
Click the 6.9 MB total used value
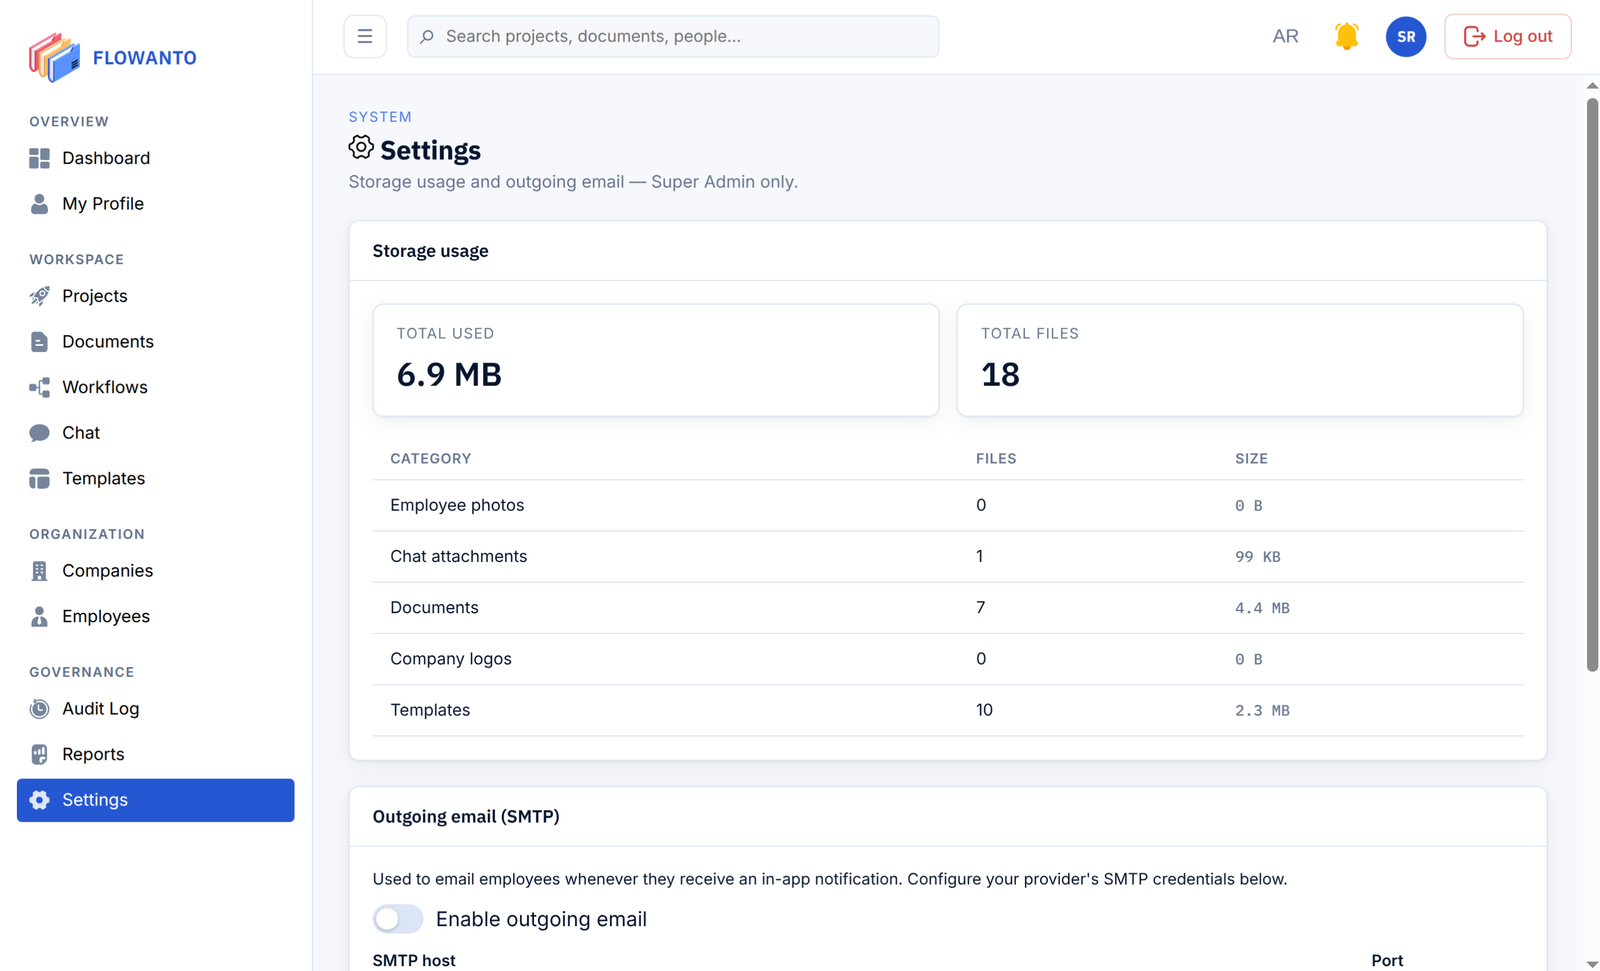pyautogui.click(x=449, y=375)
